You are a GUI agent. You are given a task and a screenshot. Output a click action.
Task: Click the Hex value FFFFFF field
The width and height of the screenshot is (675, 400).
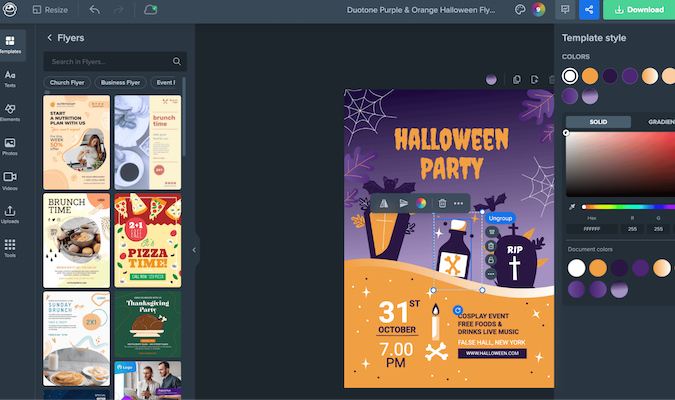591,229
